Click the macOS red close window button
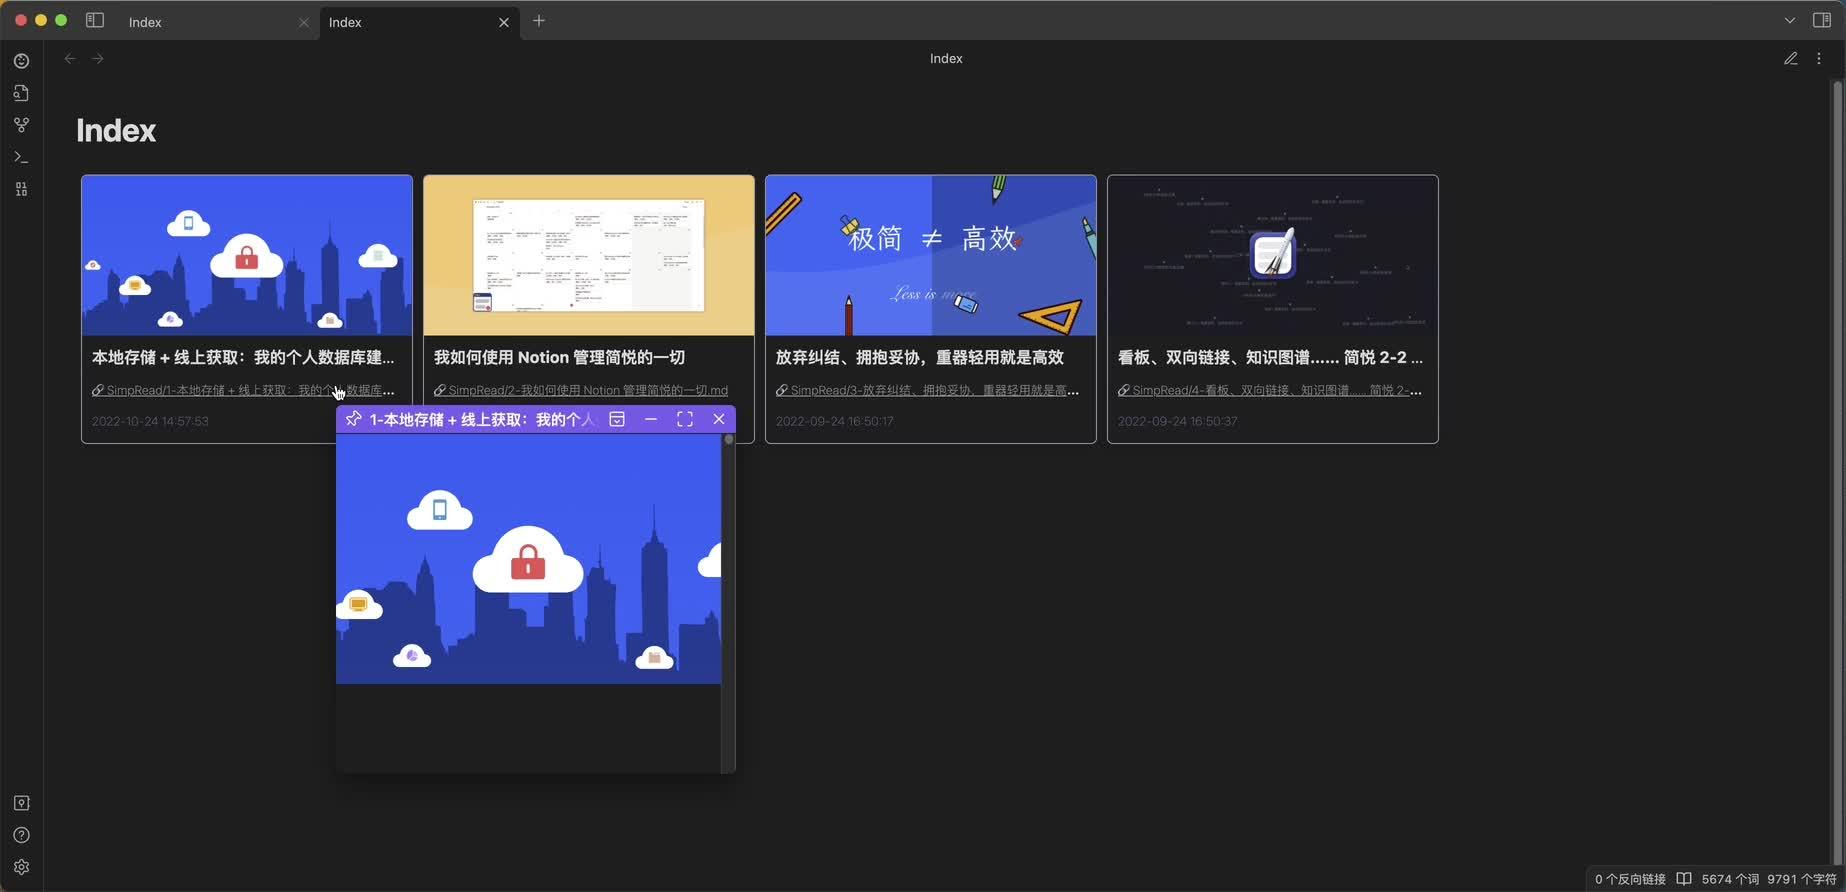The width and height of the screenshot is (1846, 892). (20, 20)
